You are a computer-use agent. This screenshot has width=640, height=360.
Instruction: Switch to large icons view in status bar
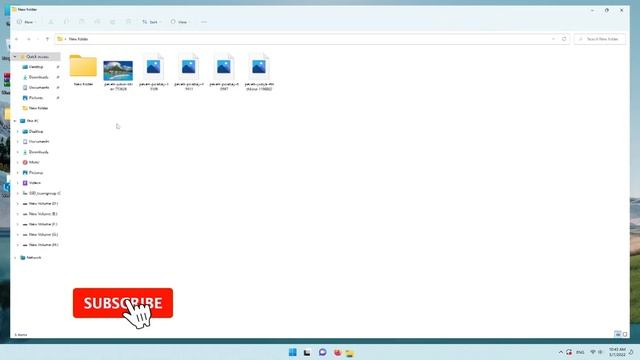click(x=625, y=334)
